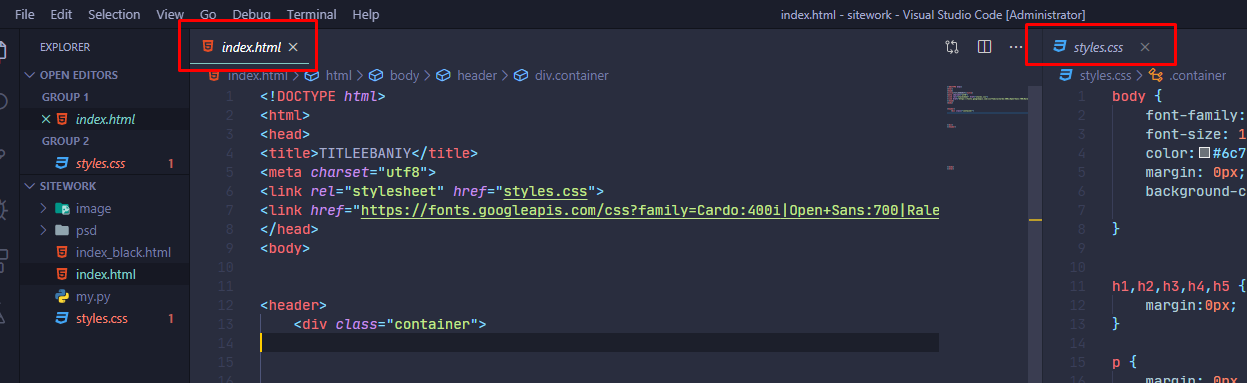
Task: Click the body breadcrumb segment
Action: click(404, 75)
